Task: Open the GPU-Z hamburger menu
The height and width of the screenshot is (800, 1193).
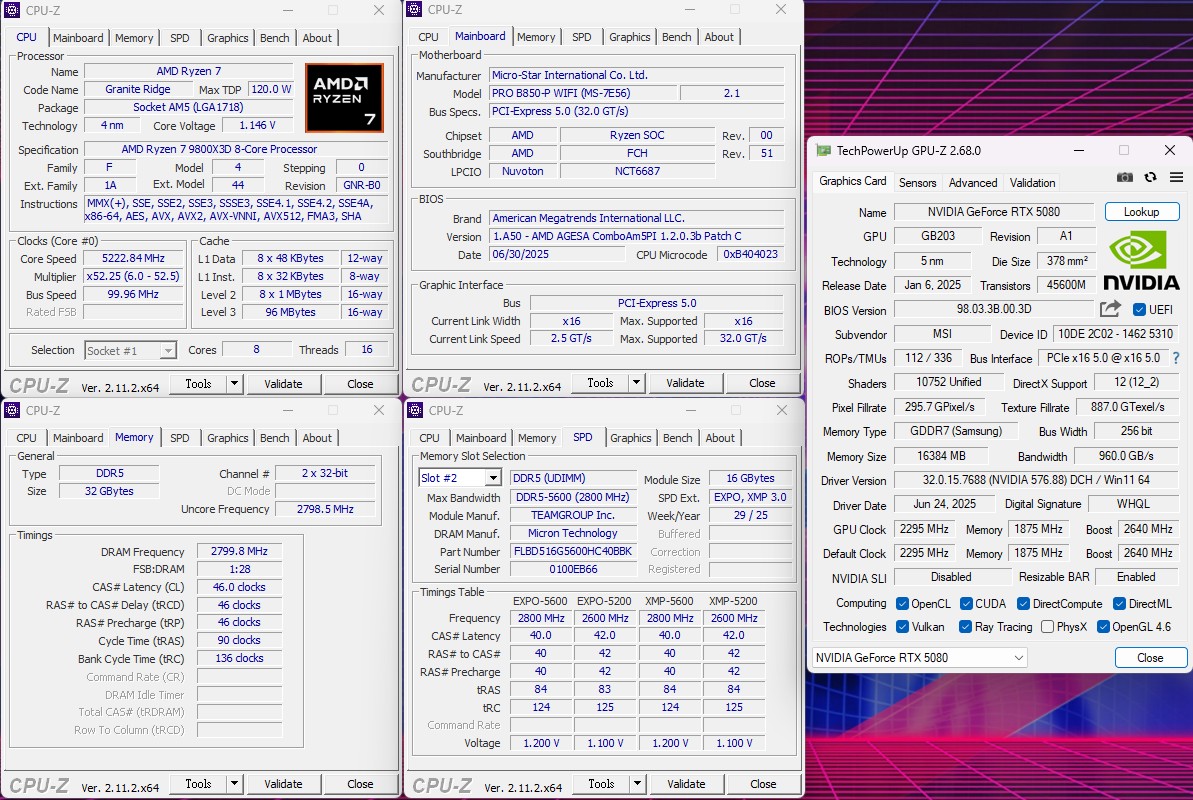Action: coord(1175,177)
